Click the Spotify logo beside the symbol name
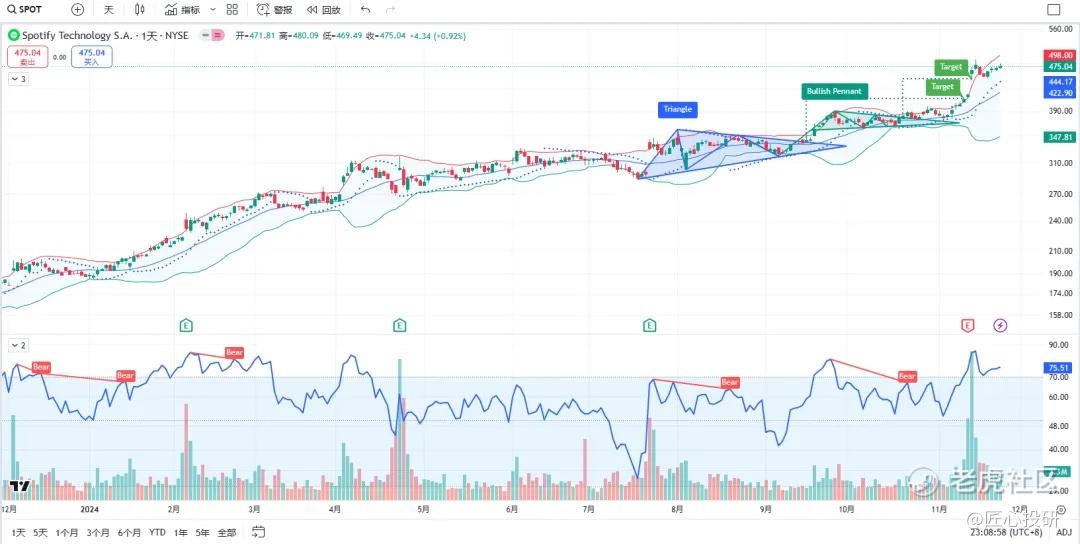 (14, 35)
